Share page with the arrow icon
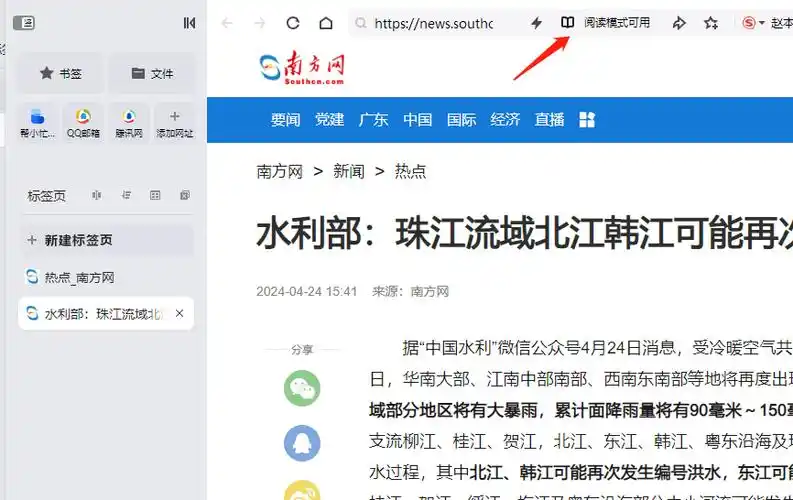 679,23
